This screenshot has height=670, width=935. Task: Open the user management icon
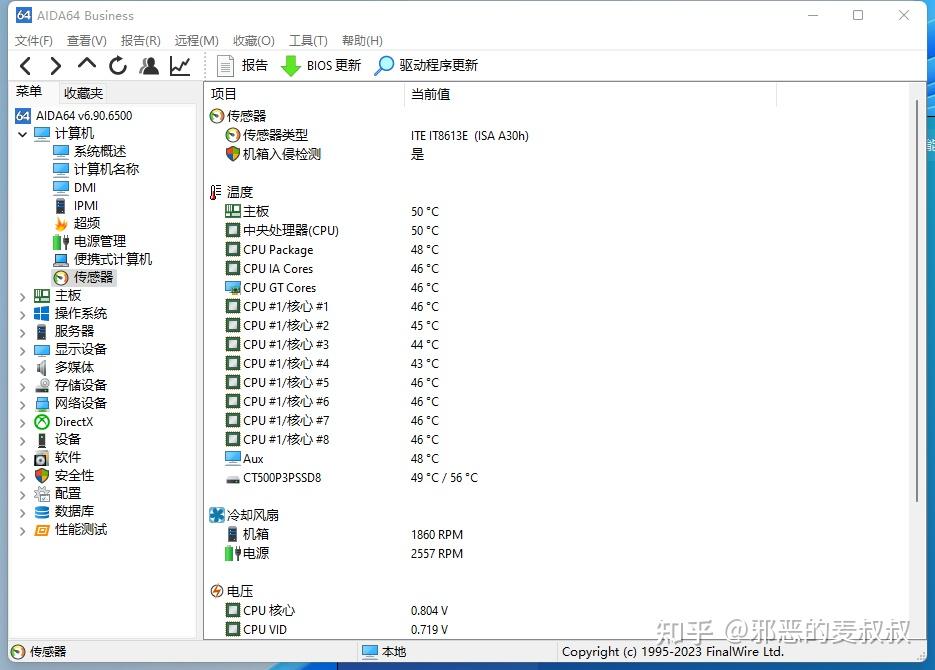coord(149,66)
